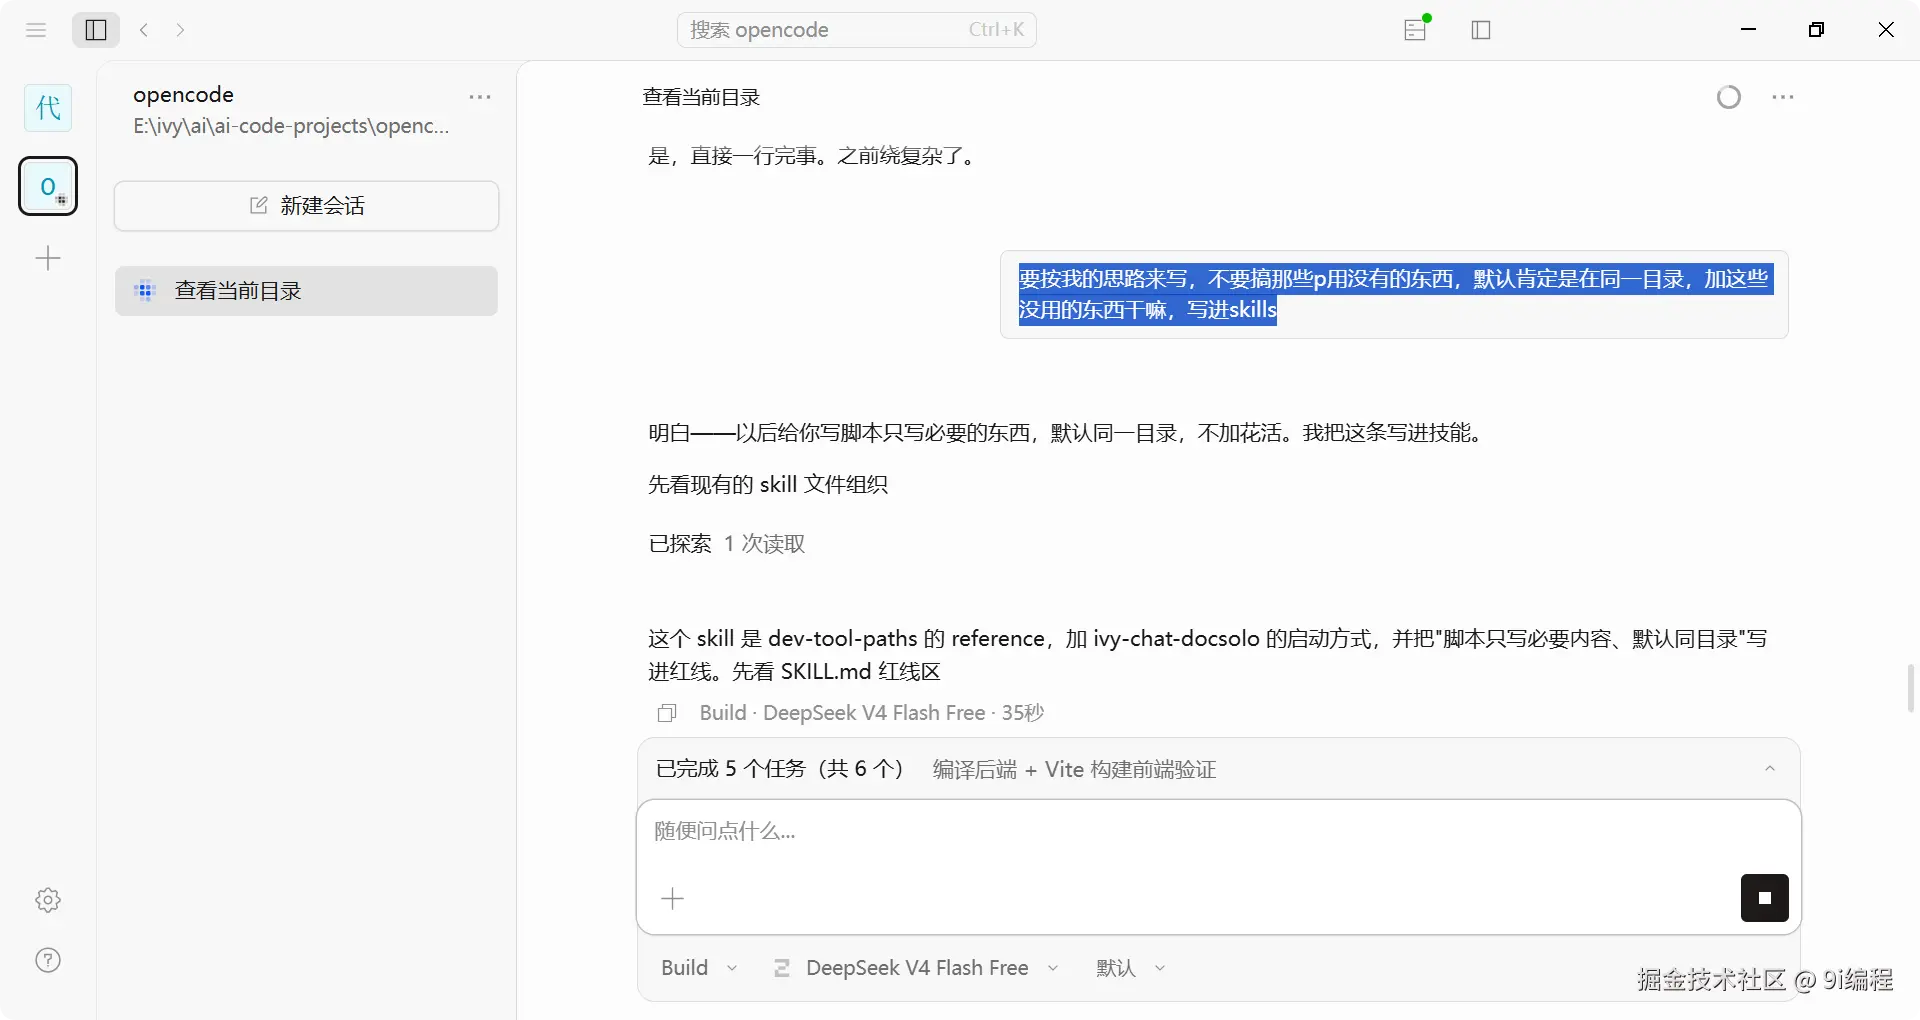The width and height of the screenshot is (1920, 1020).
Task: Copy the response using the copy icon
Action: pyautogui.click(x=667, y=713)
